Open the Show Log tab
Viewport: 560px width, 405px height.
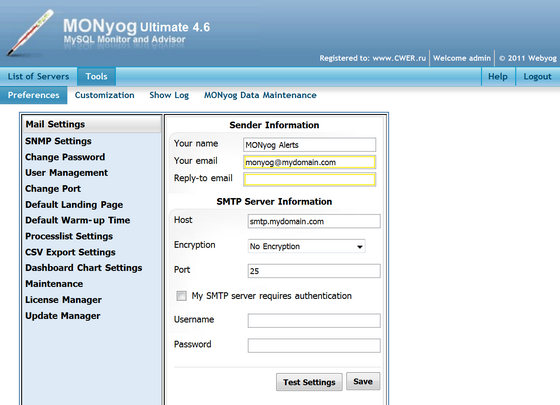click(x=169, y=95)
